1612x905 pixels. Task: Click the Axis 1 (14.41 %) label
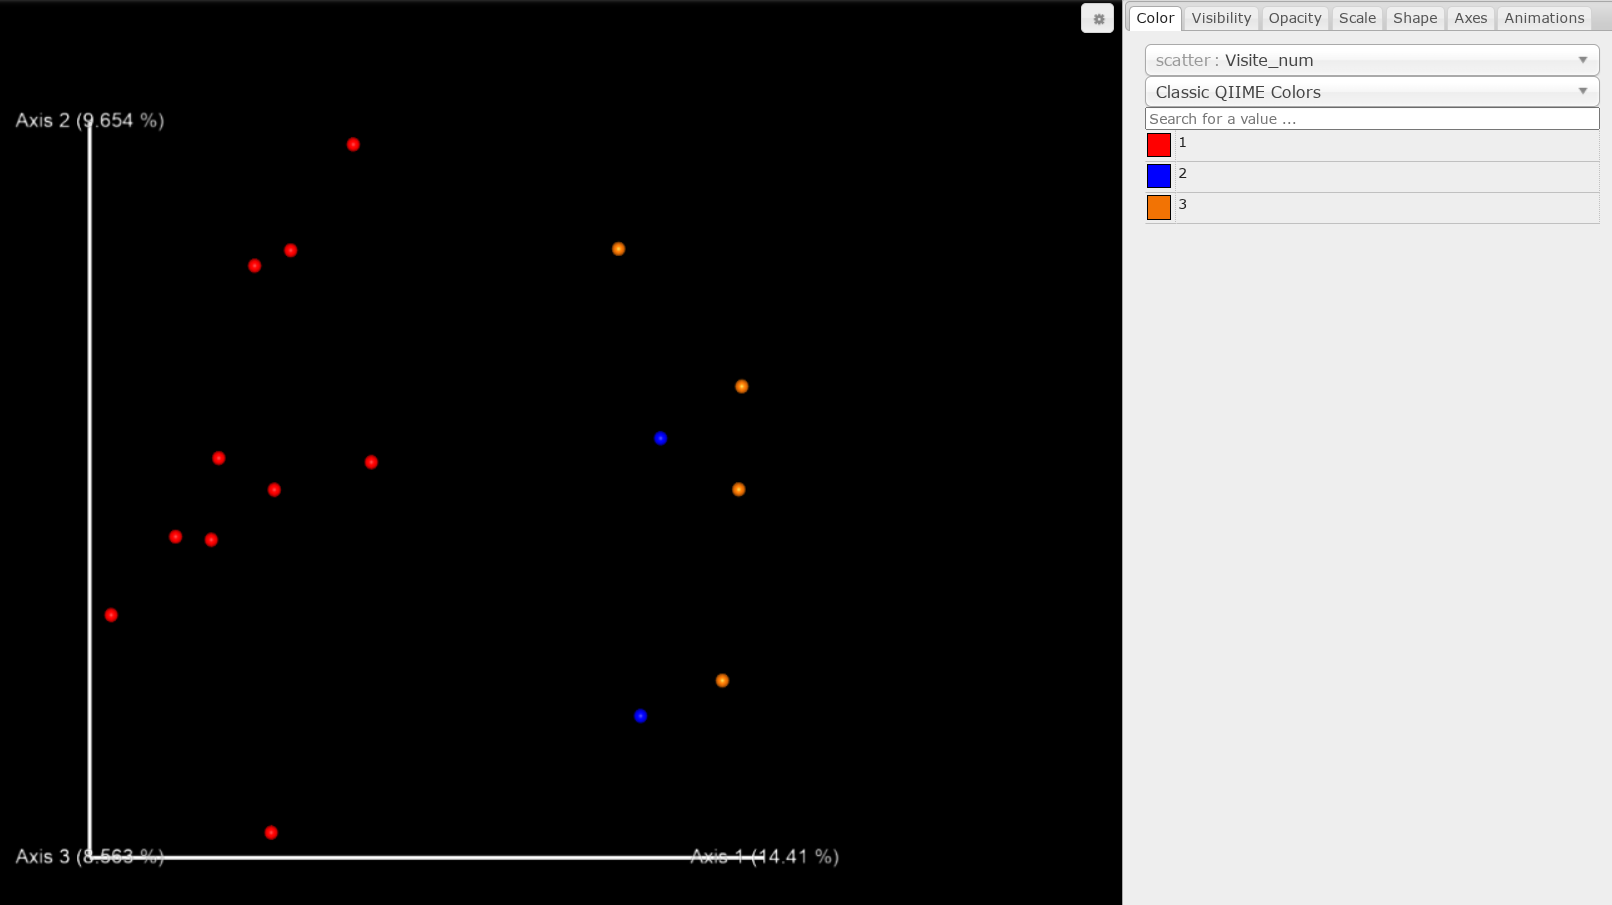(765, 857)
